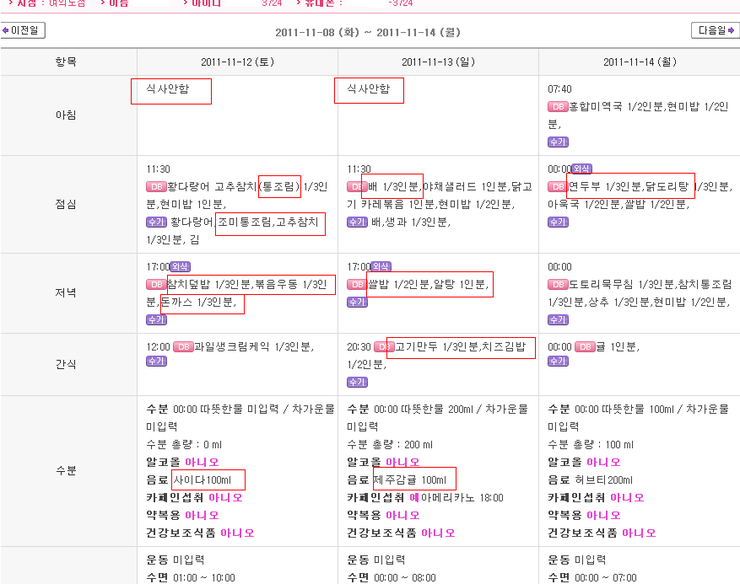The image size is (740, 584).
Task: Click 수기 badge under Saturday dinner
Action: point(156,320)
